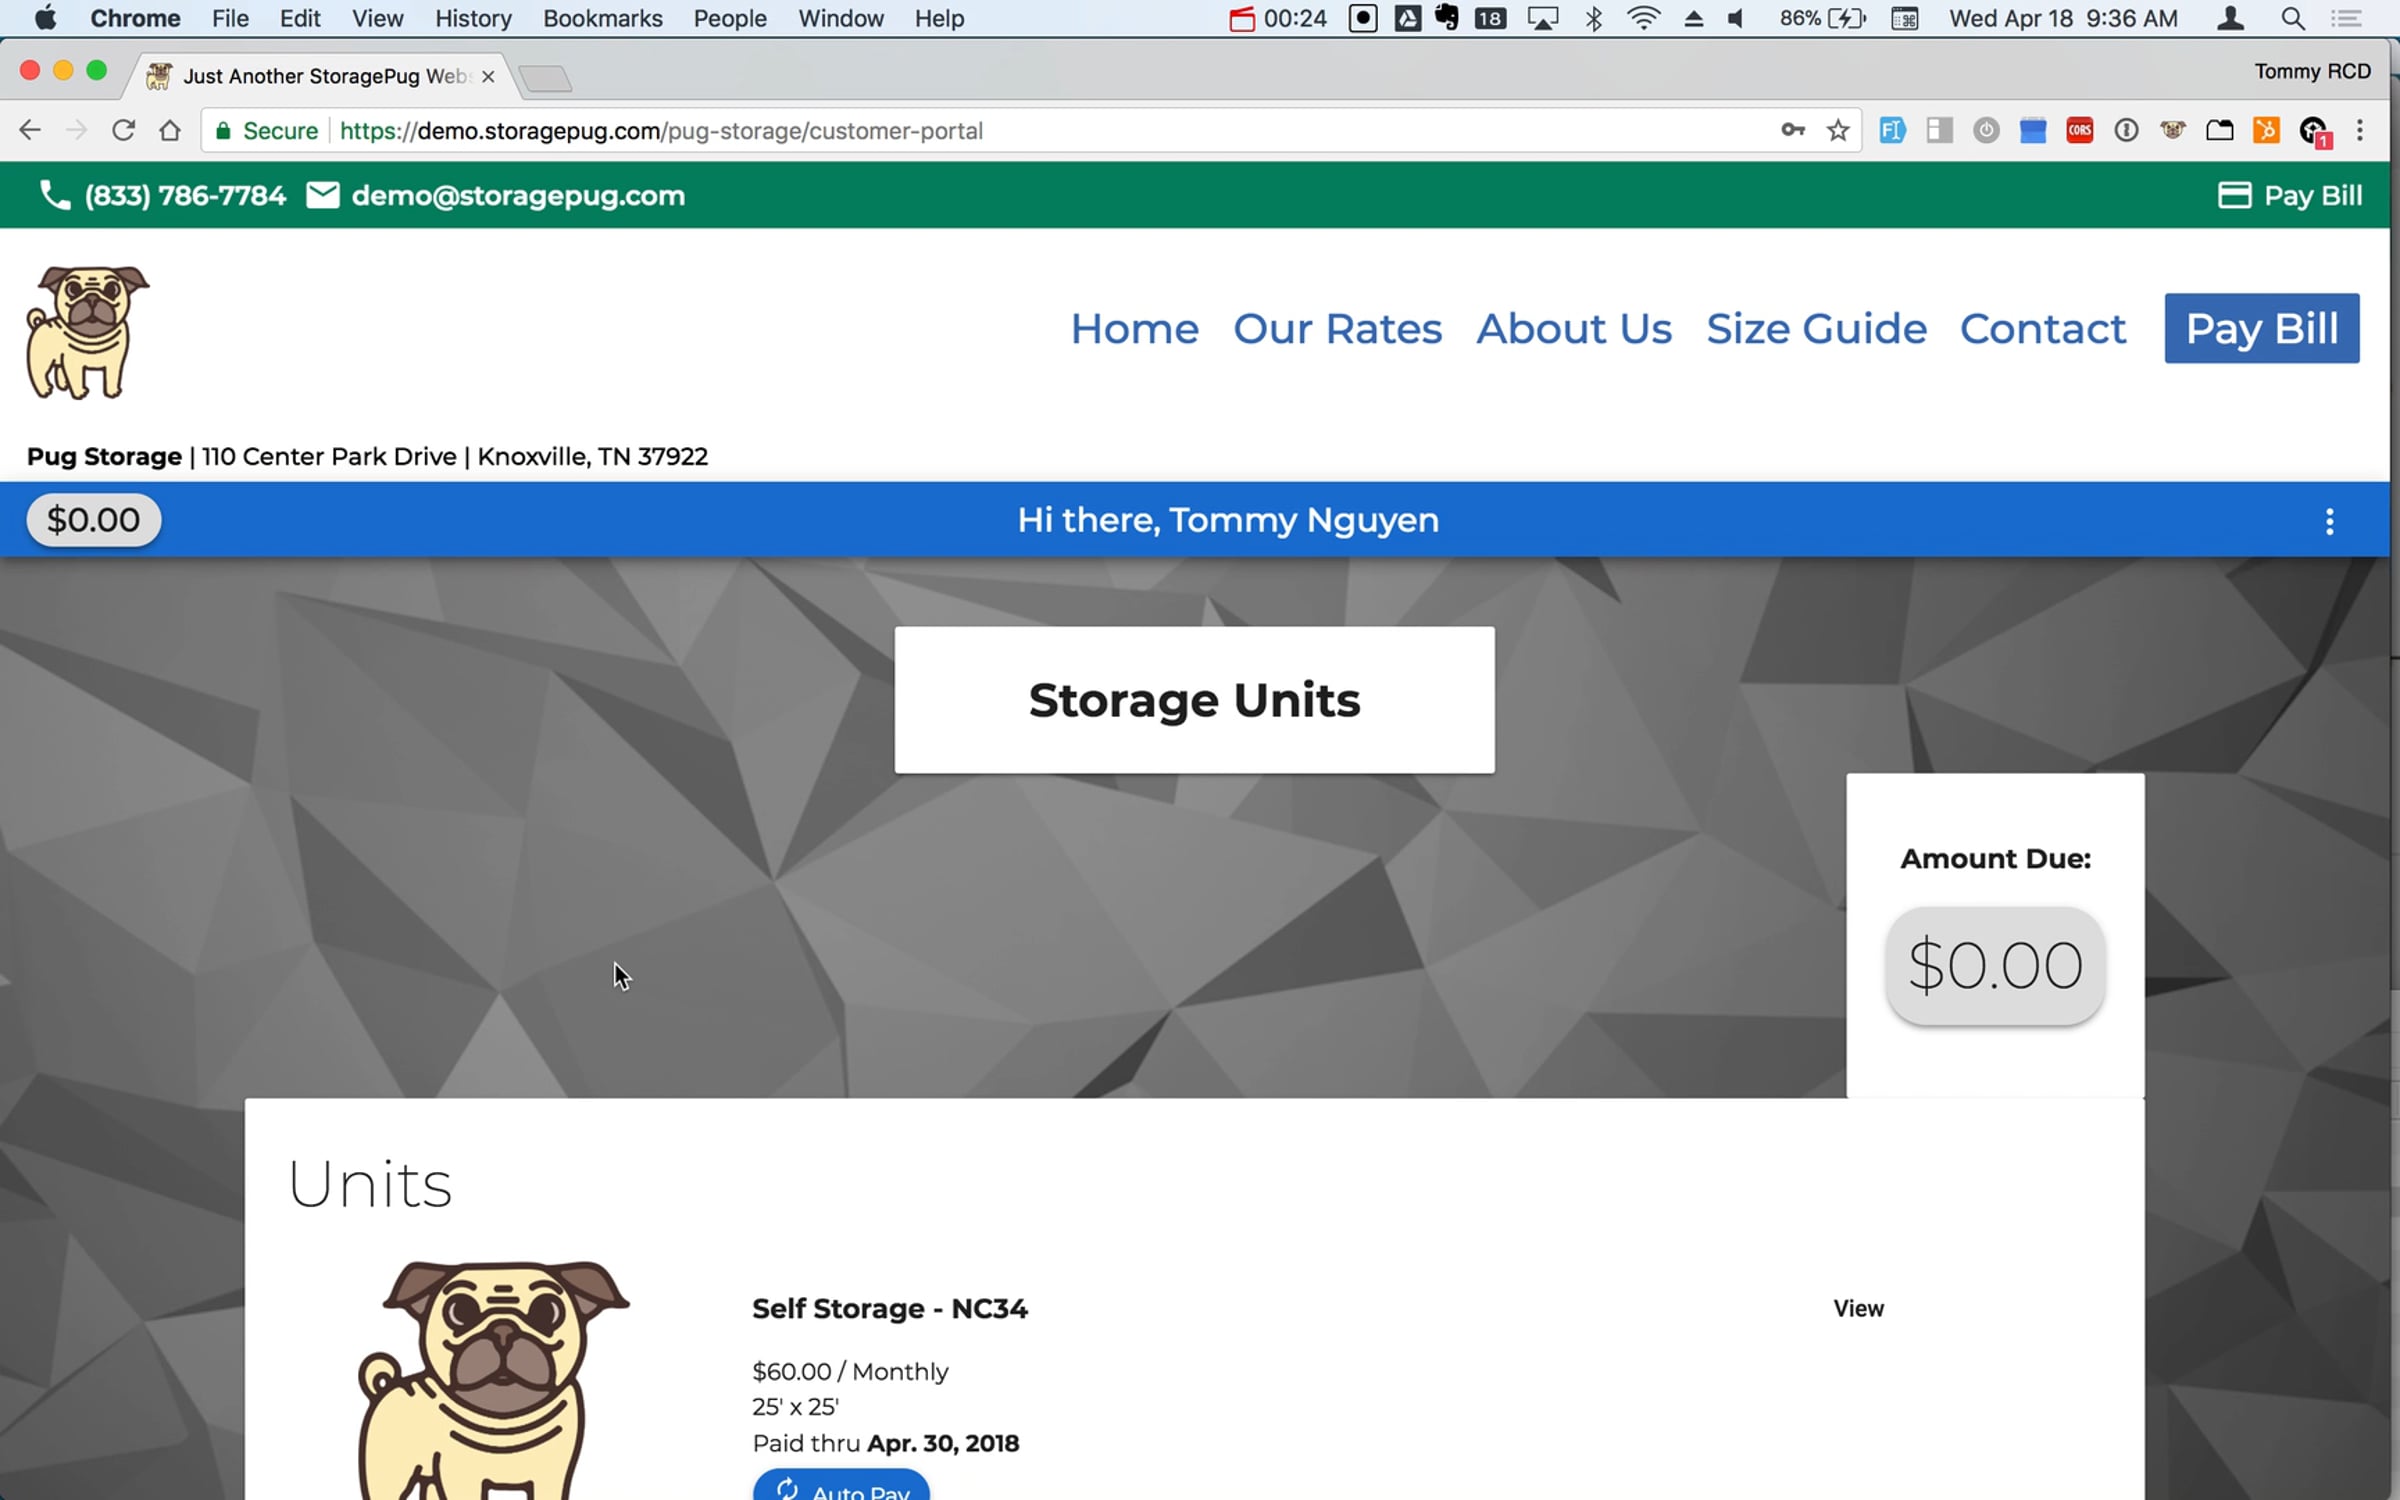The height and width of the screenshot is (1500, 2400).
Task: Open the Bluetooth menu bar icon
Action: [x=1594, y=18]
